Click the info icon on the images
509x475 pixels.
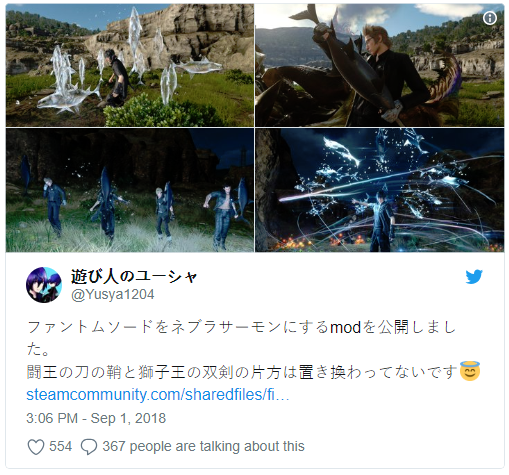tap(489, 18)
